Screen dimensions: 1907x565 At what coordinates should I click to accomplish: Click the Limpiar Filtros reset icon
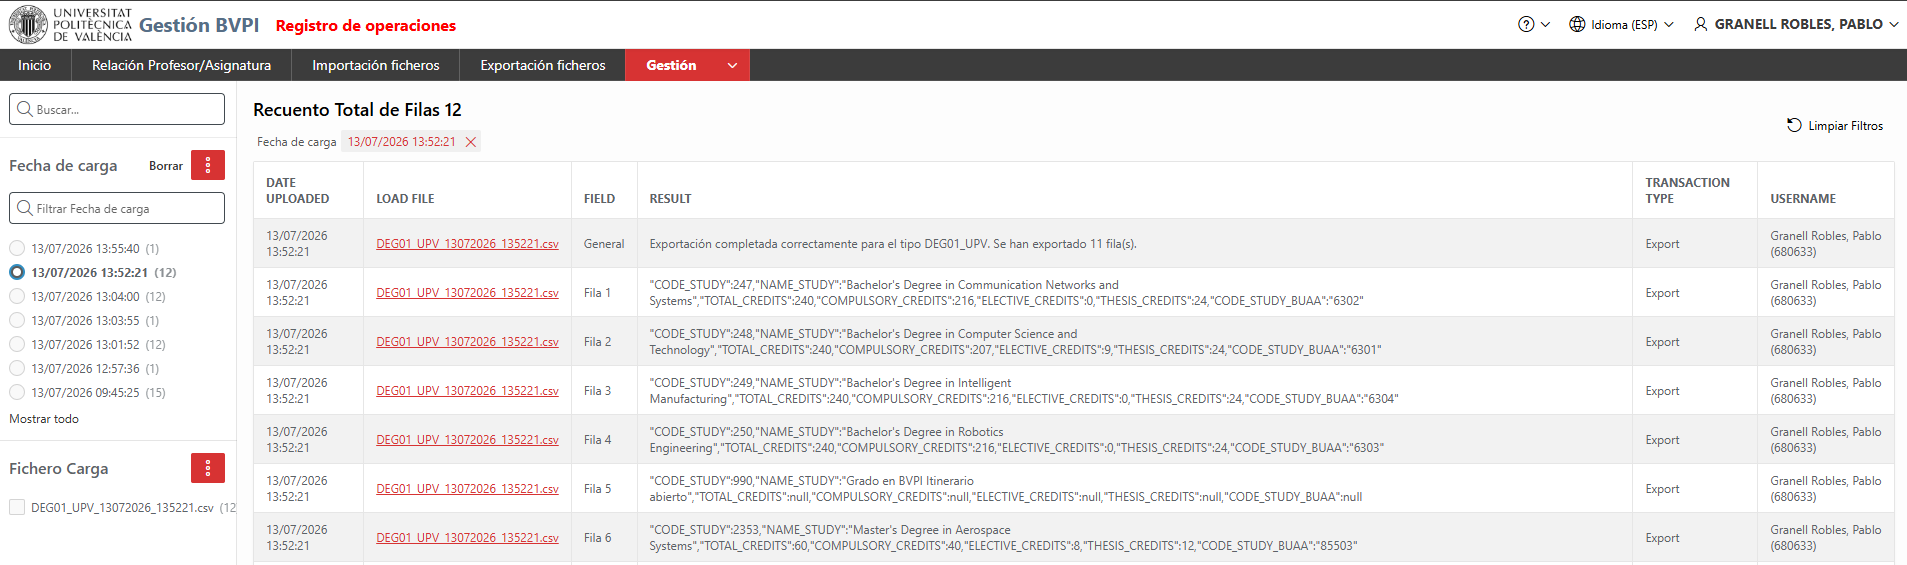[x=1794, y=125]
